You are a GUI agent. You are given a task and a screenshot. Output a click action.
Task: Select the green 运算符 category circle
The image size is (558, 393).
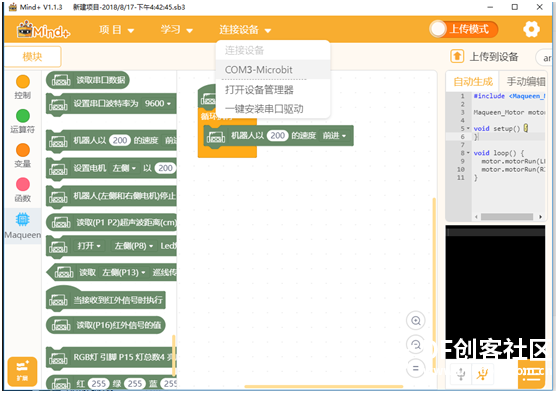tap(23, 116)
